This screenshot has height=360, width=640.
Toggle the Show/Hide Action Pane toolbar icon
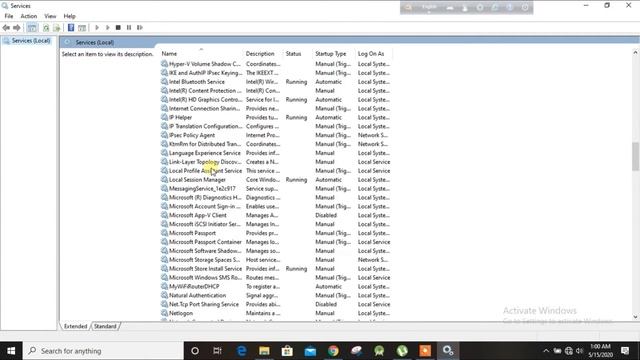pos(82,28)
